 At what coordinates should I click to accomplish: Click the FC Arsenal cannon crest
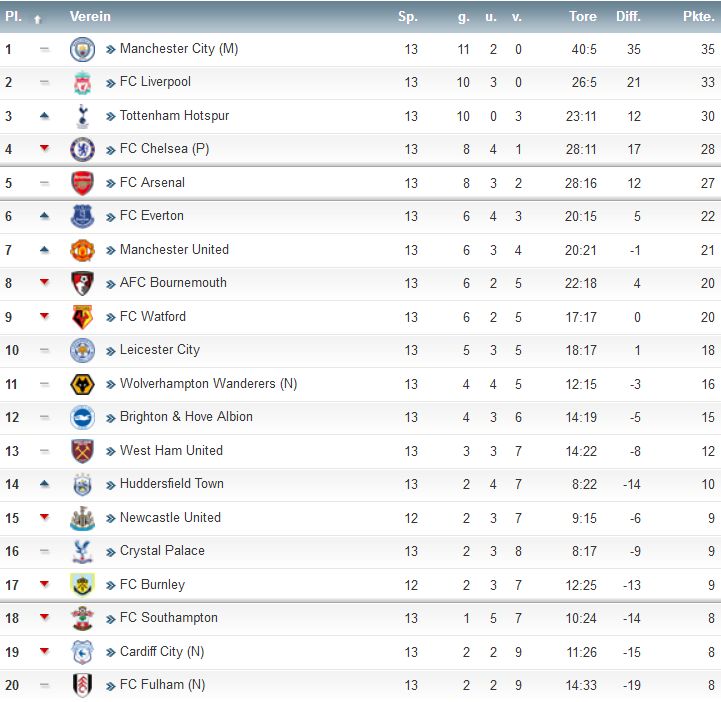[x=82, y=183]
